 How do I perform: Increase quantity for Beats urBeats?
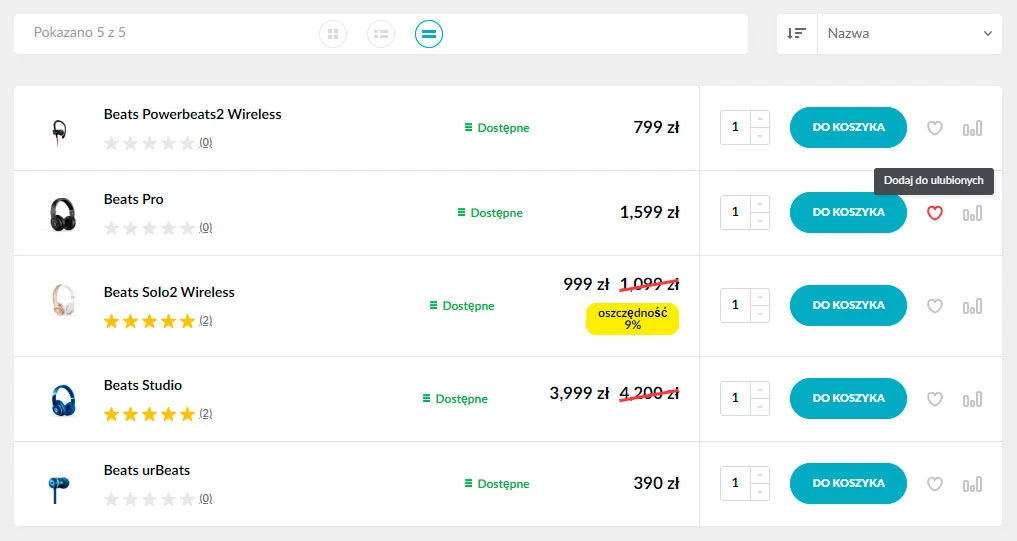coord(760,475)
